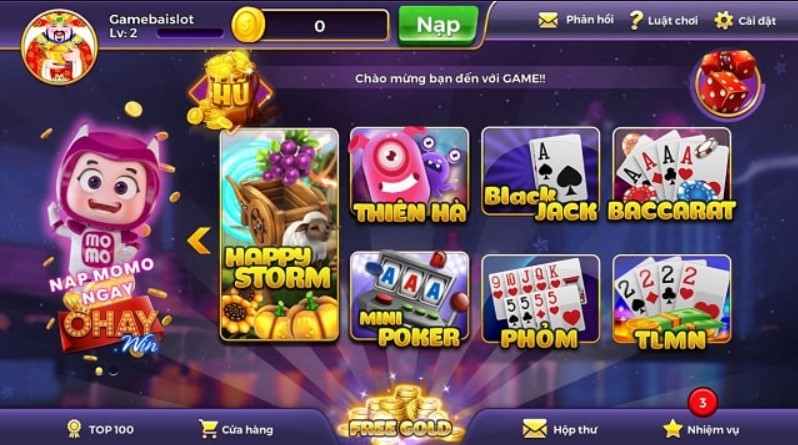Launch the Thiên Hà slot game
The height and width of the screenshot is (445, 798).
tap(410, 175)
